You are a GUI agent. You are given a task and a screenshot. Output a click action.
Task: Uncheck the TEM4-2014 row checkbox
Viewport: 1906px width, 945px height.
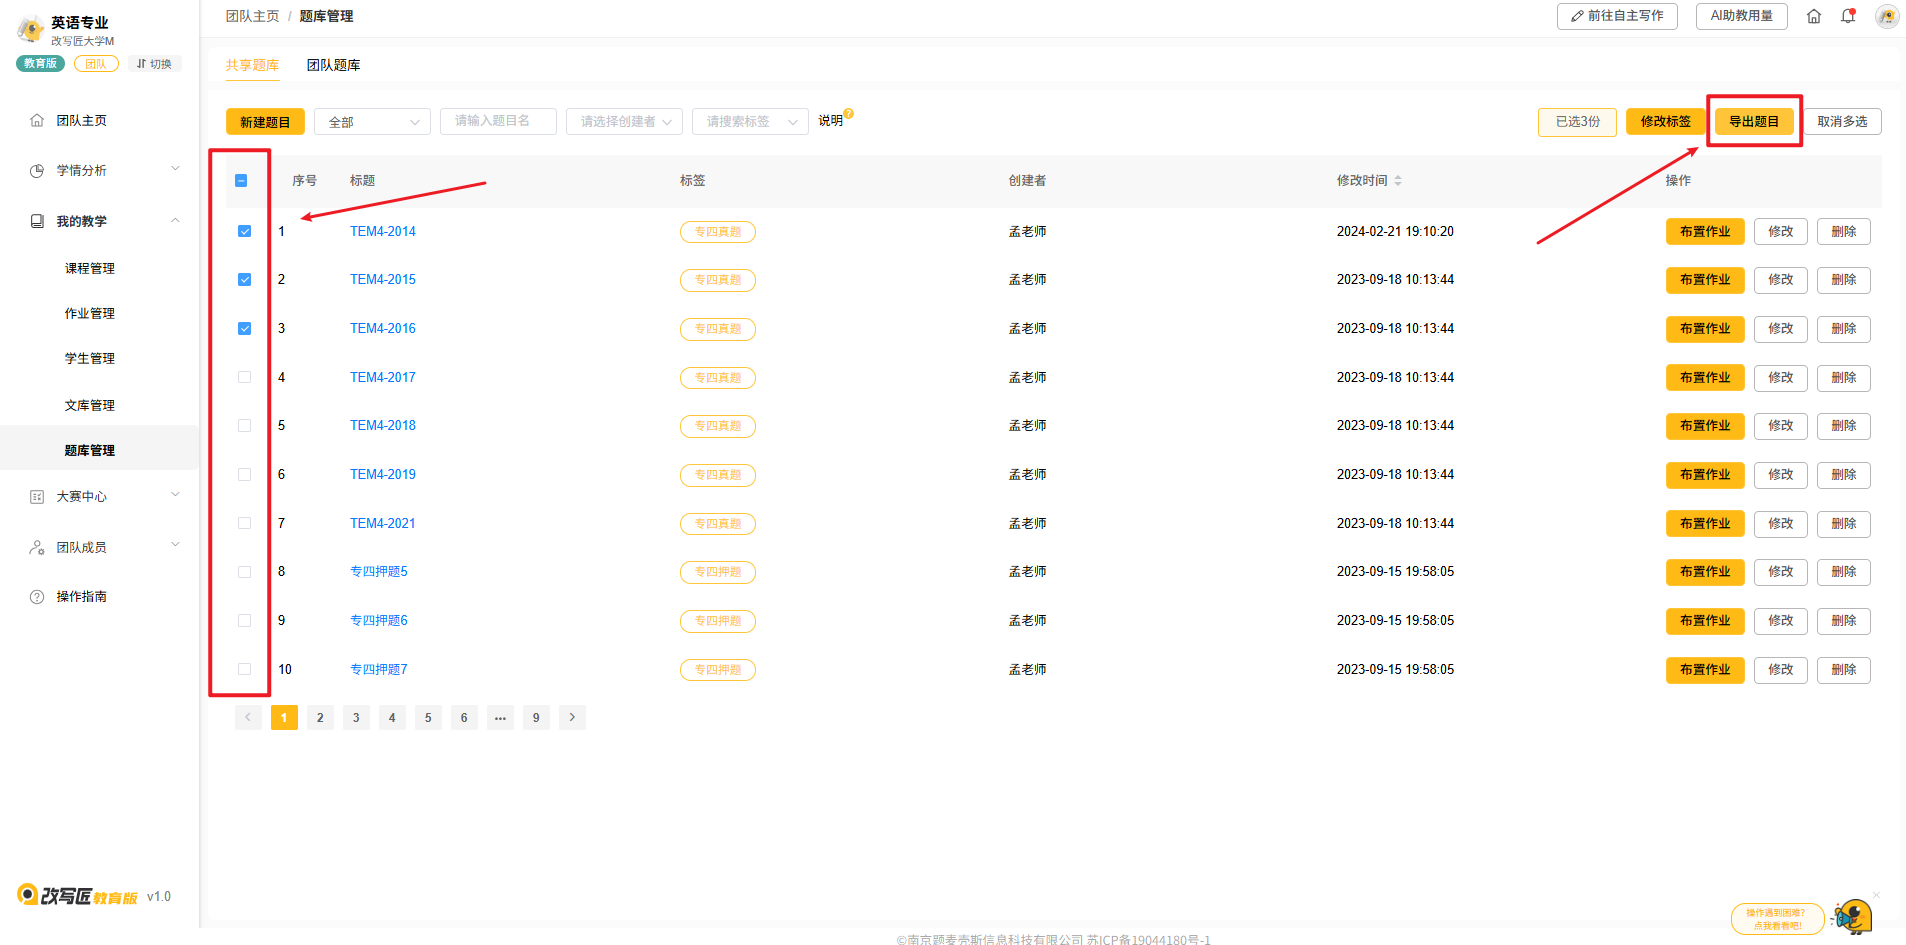[x=244, y=231]
